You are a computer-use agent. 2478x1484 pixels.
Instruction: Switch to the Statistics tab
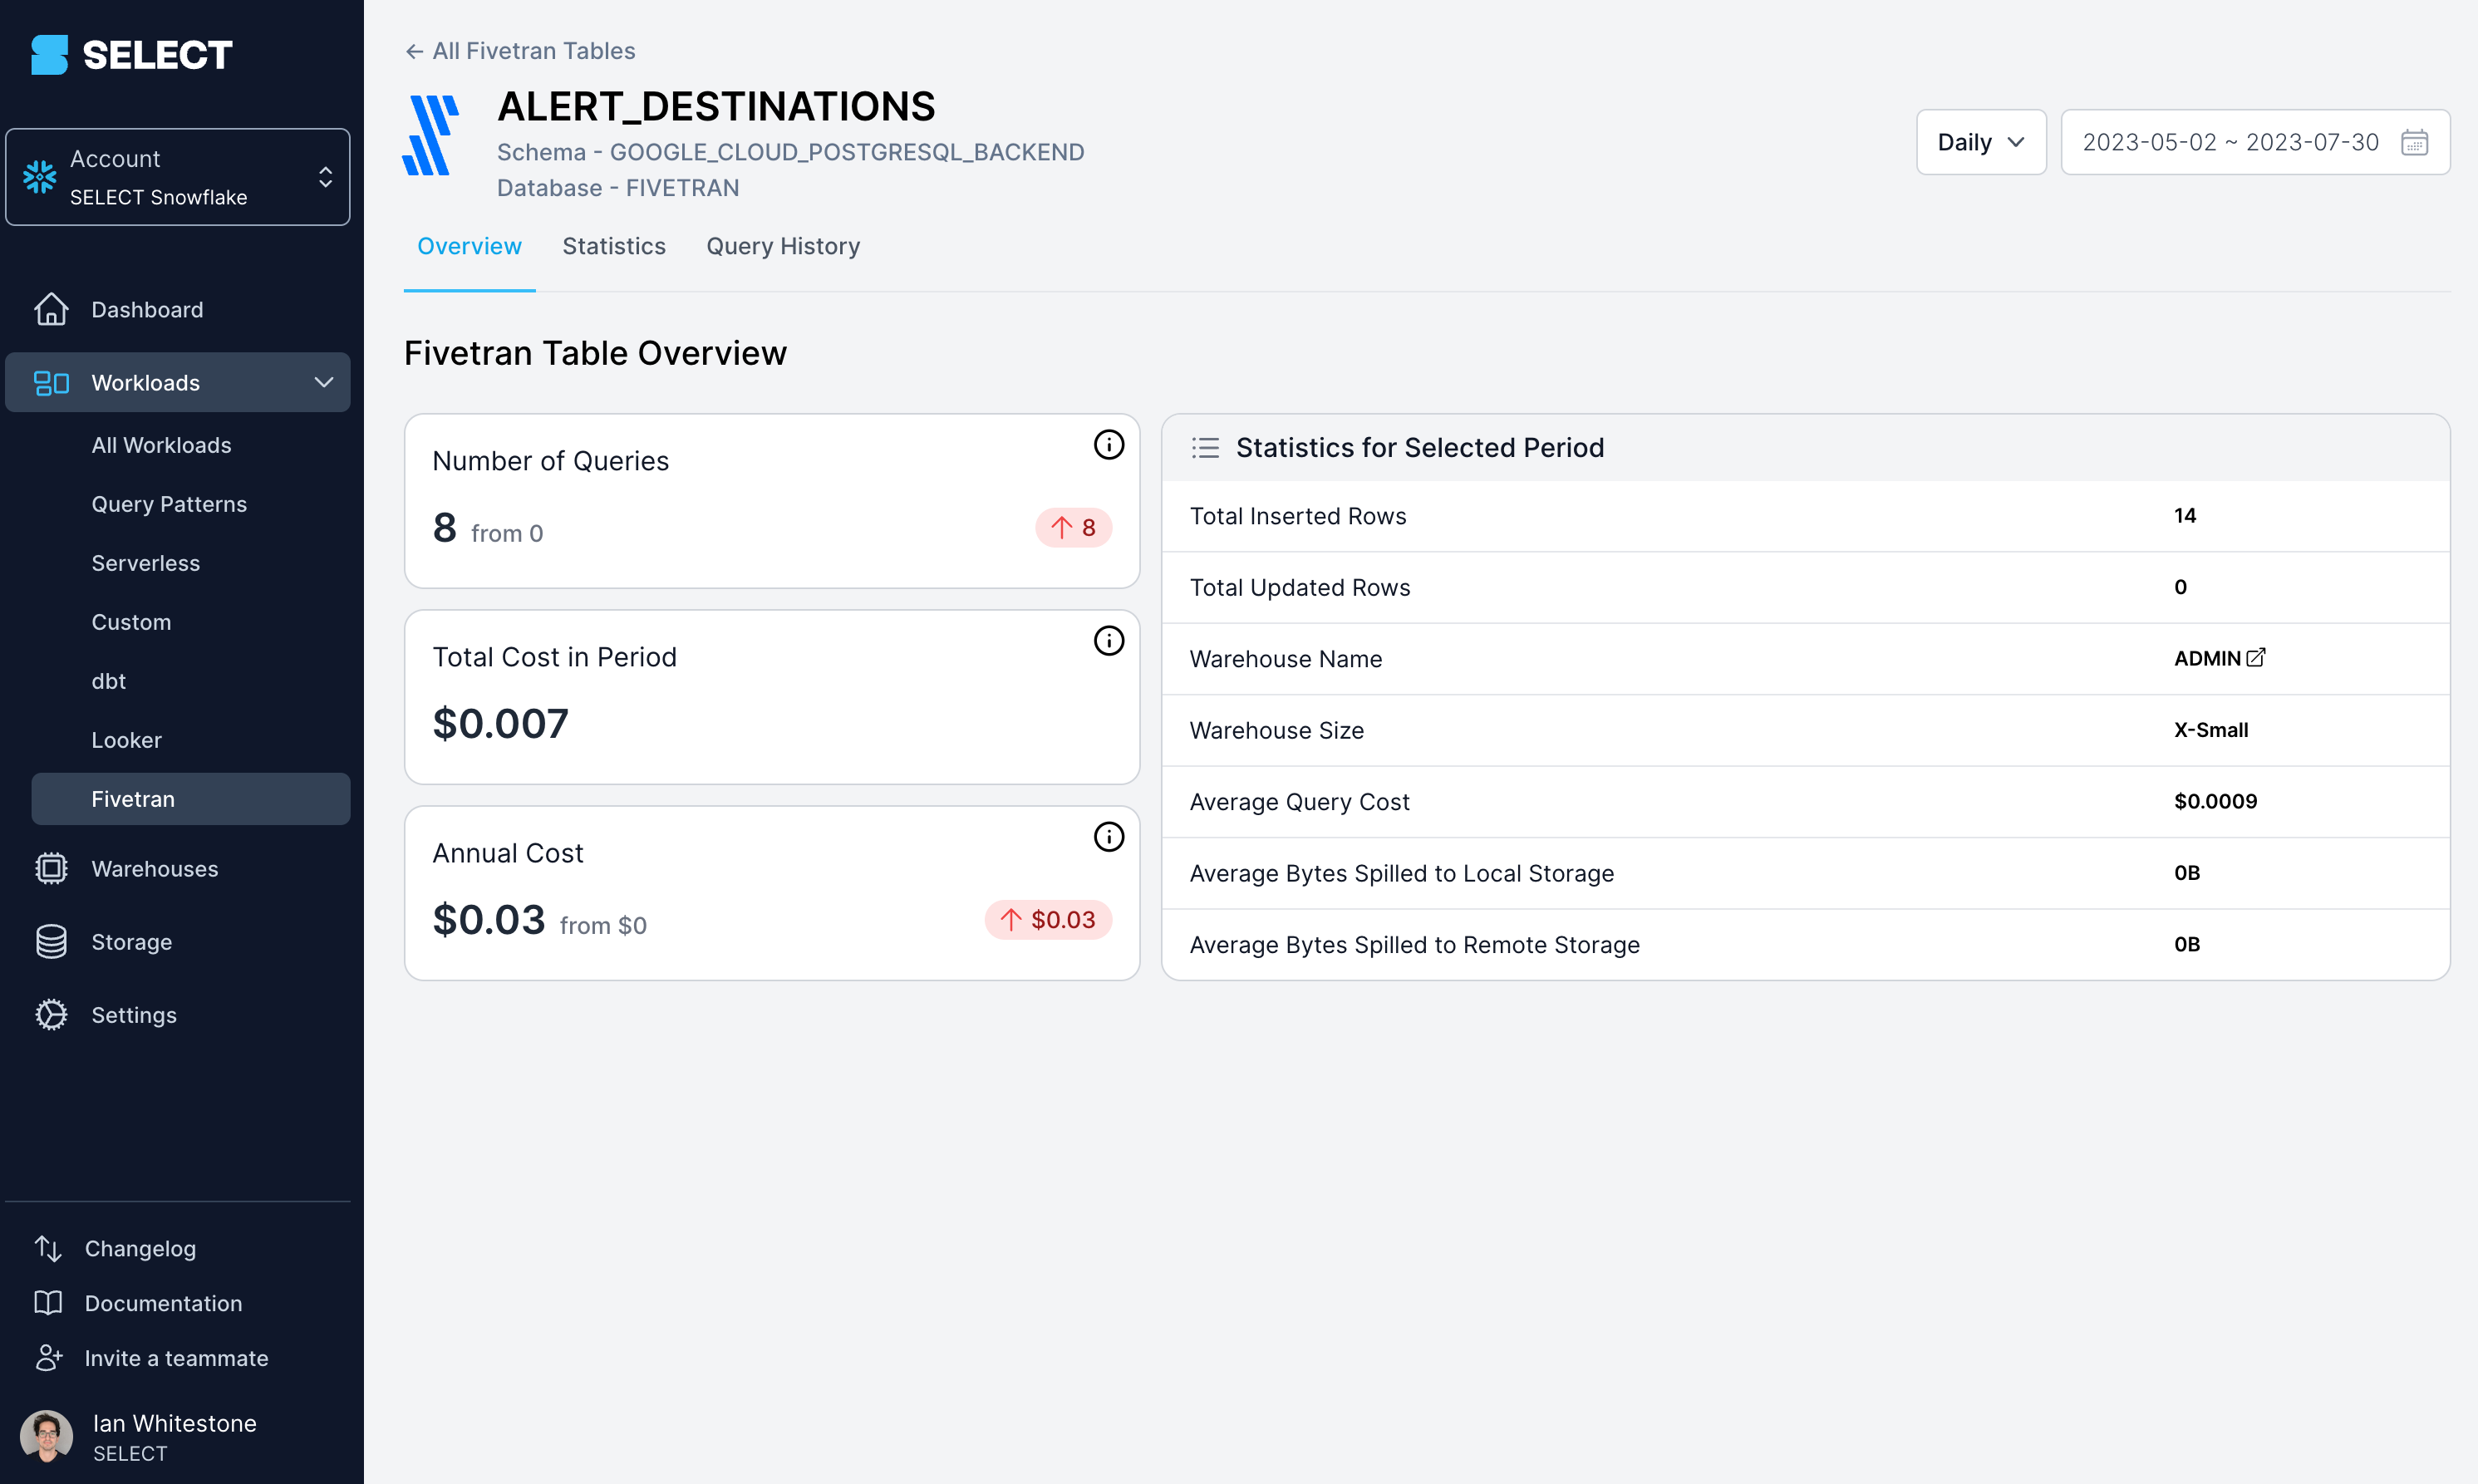(613, 246)
